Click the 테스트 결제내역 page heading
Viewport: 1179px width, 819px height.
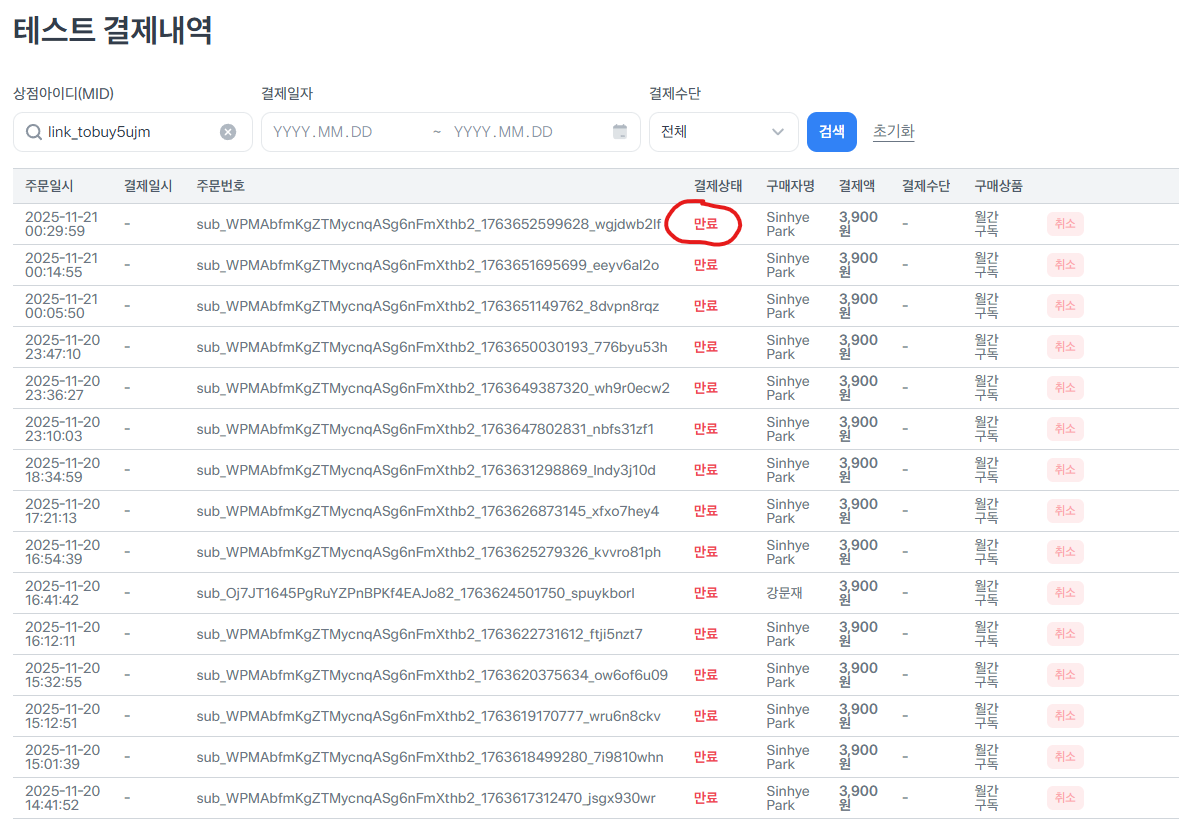(113, 31)
